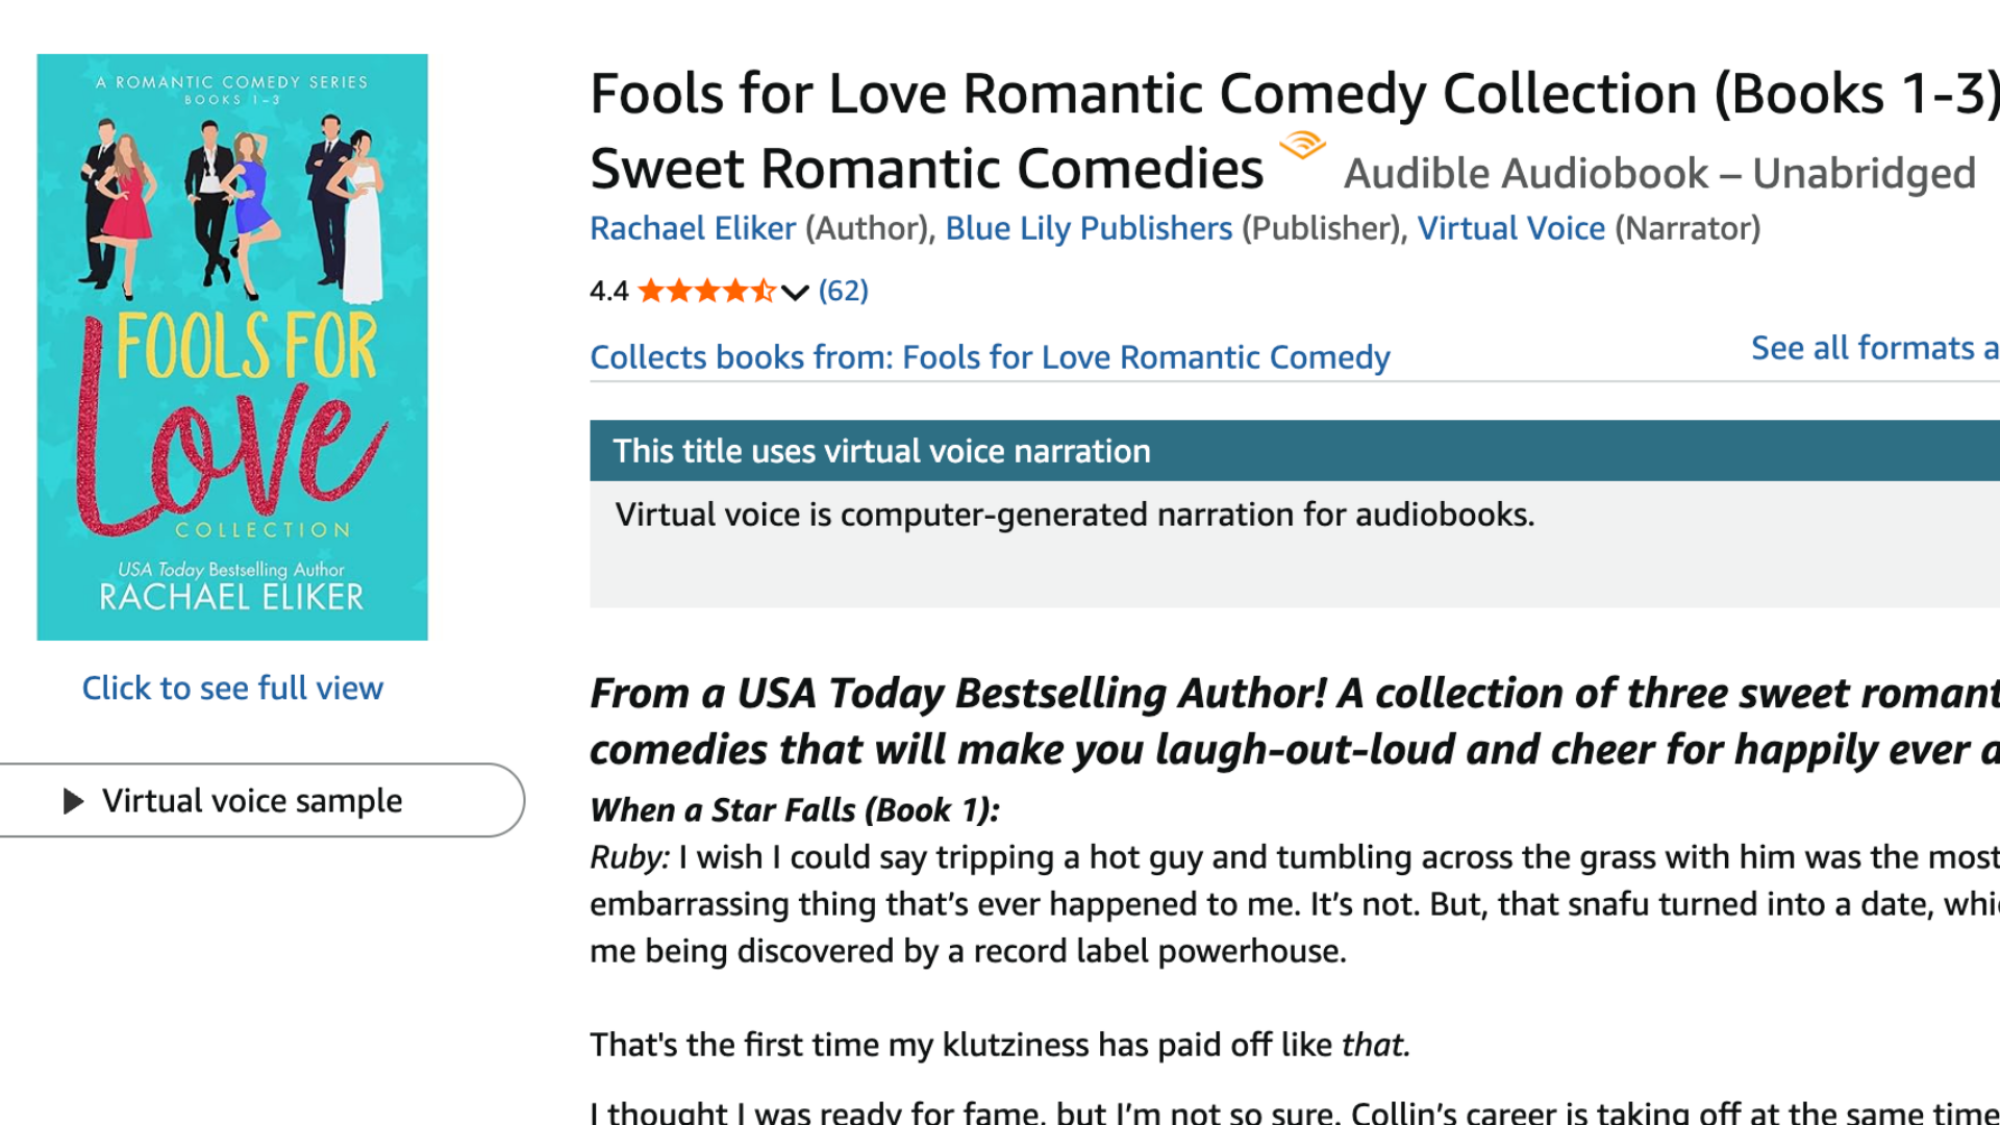
Task: Select the play triangle on Virtual voice sample
Action: [70, 800]
